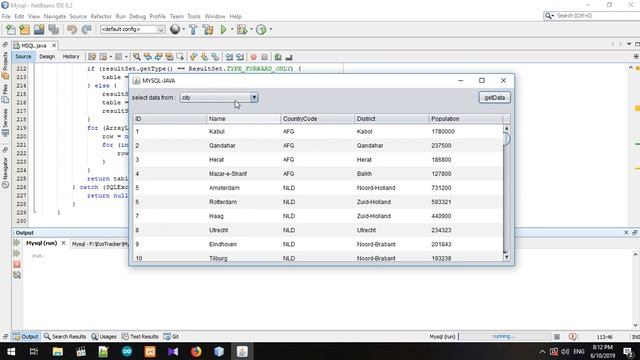Open the Usages bottom tab
The height and width of the screenshot is (360, 640).
click(x=104, y=337)
